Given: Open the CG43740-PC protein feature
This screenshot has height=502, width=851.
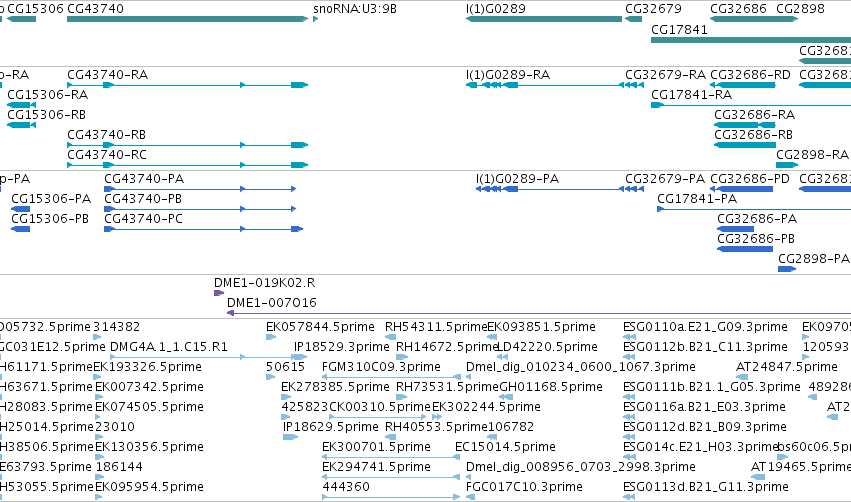Looking at the screenshot, I should click(x=203, y=229).
